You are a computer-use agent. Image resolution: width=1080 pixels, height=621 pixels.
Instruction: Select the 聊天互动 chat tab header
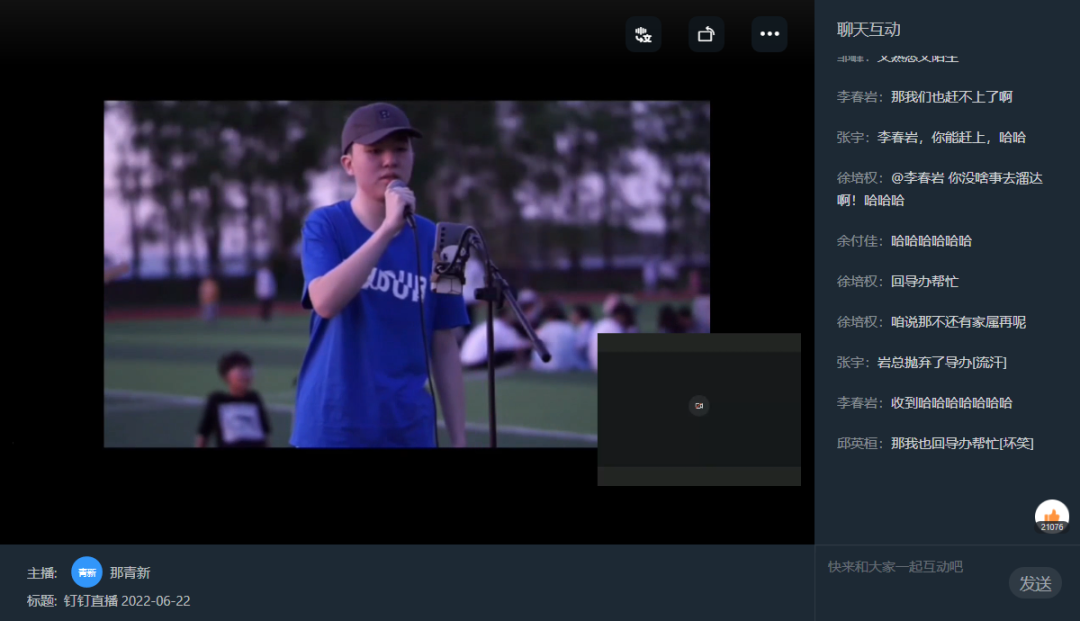point(869,30)
